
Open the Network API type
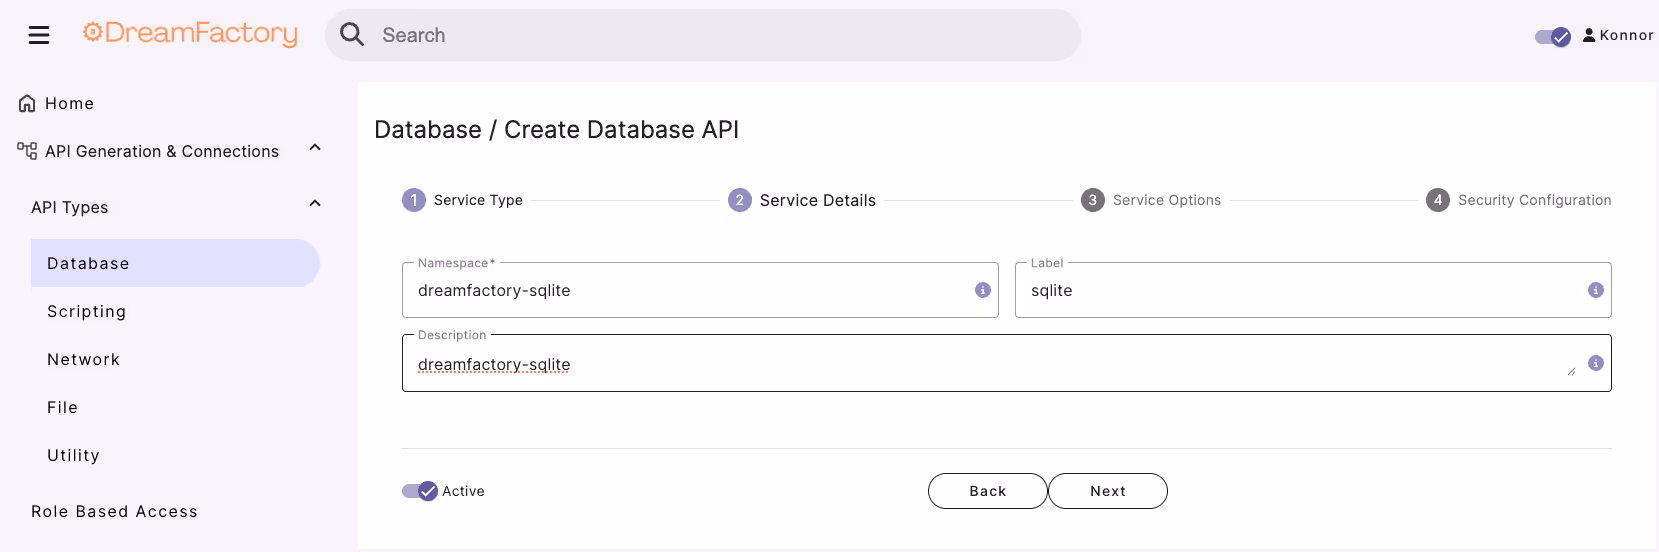point(83,359)
